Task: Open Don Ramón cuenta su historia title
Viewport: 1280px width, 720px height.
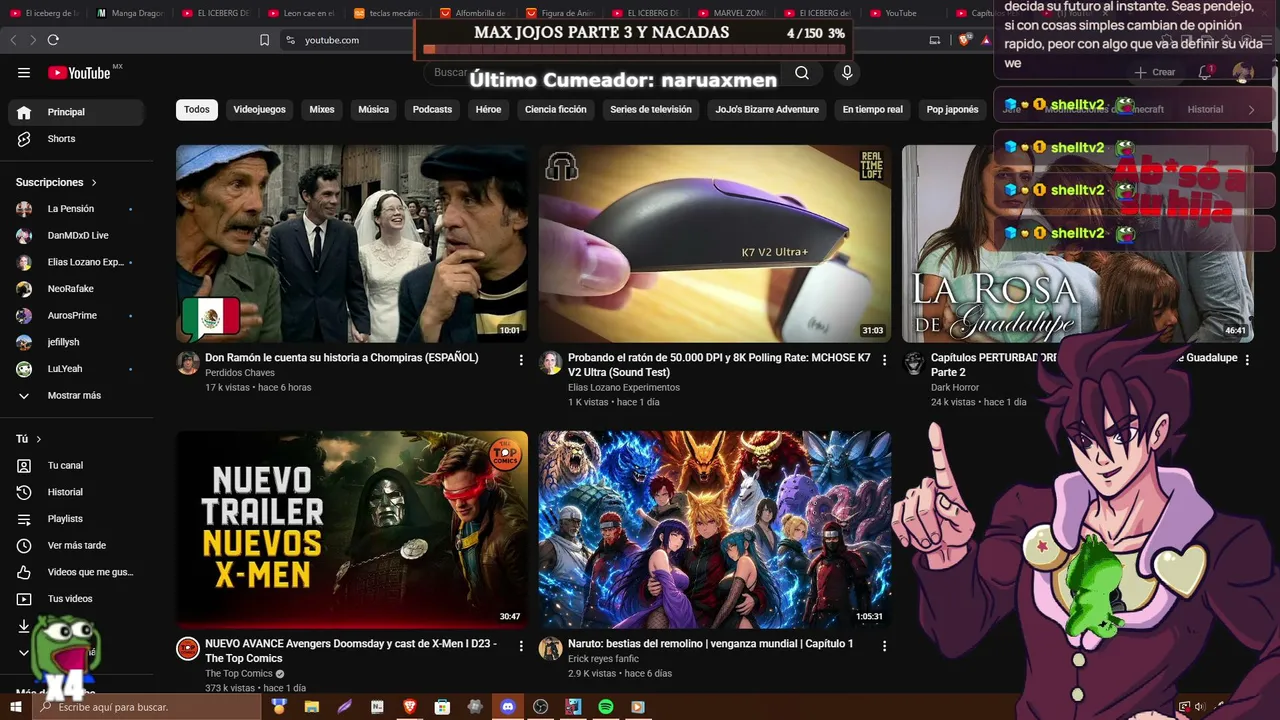Action: 342,358
